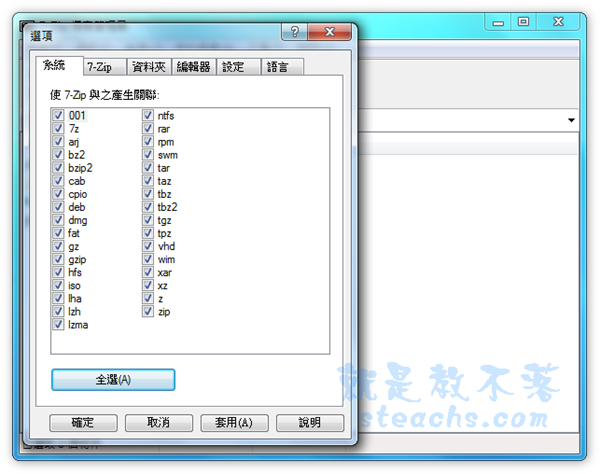Viewport: 600px width, 474px height.
Task: Apply changes with the 套用(A) button
Action: pos(234,423)
